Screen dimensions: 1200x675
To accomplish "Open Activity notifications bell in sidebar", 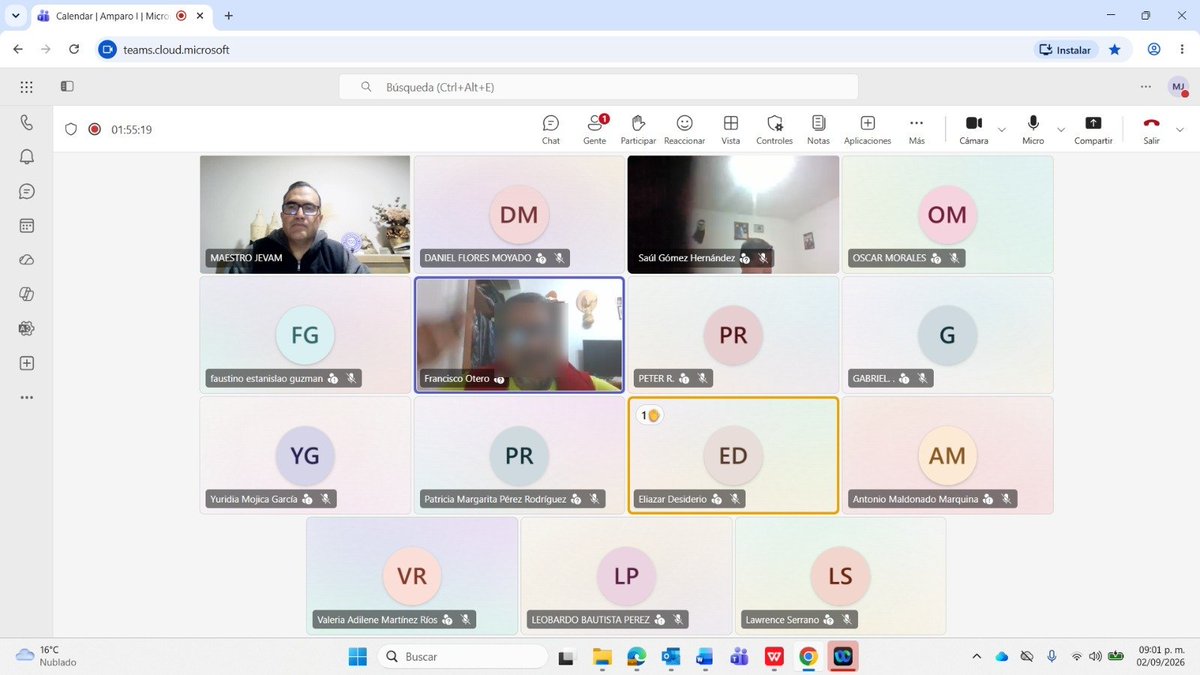I will [27, 156].
